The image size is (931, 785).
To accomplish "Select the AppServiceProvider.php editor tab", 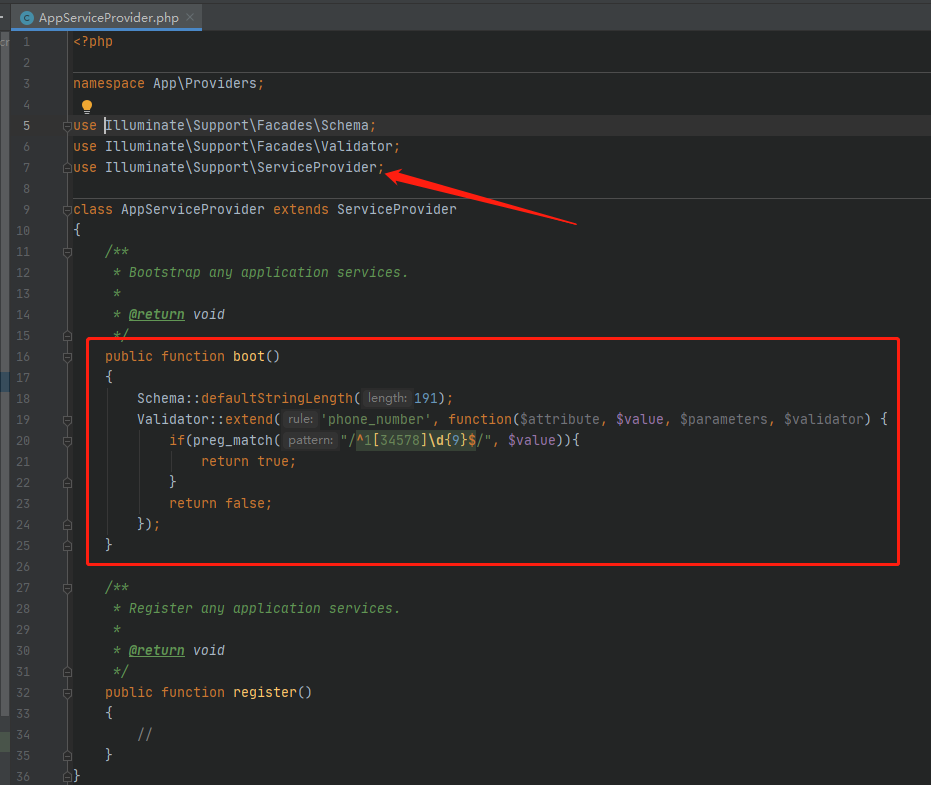I will click(x=107, y=17).
